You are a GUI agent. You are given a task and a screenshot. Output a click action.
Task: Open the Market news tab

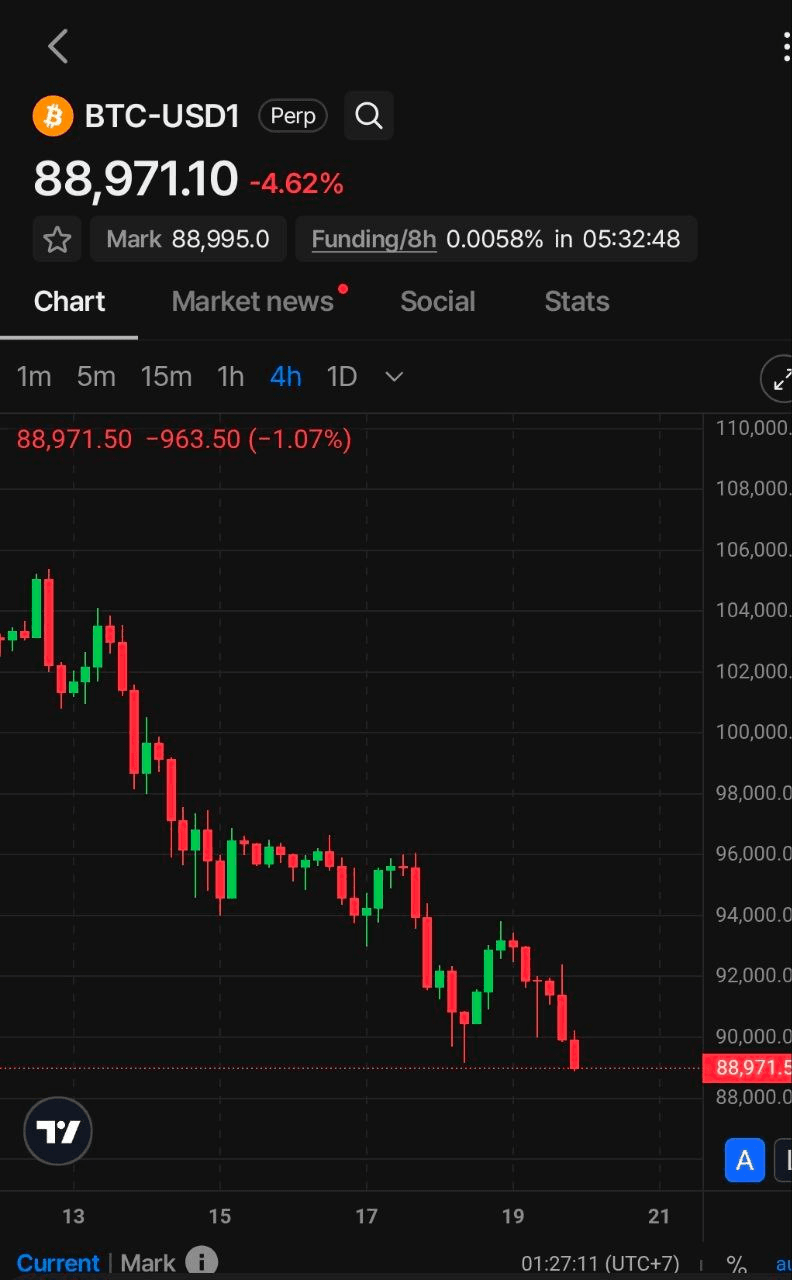click(252, 301)
